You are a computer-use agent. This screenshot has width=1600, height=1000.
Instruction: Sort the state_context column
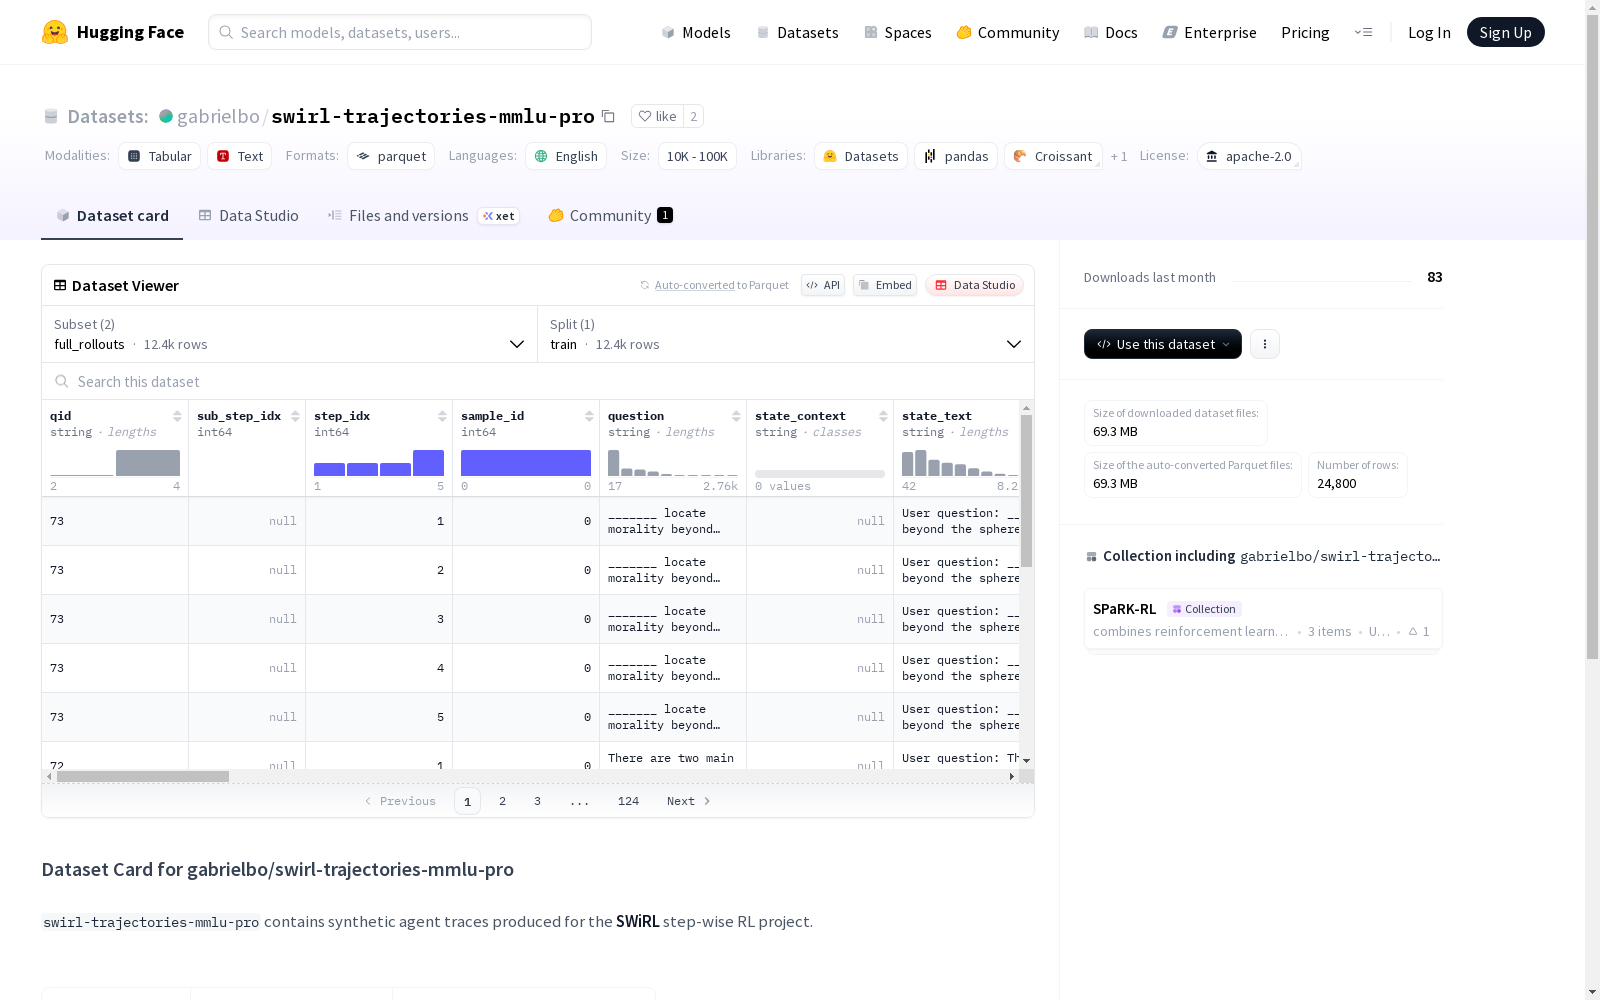(x=883, y=416)
